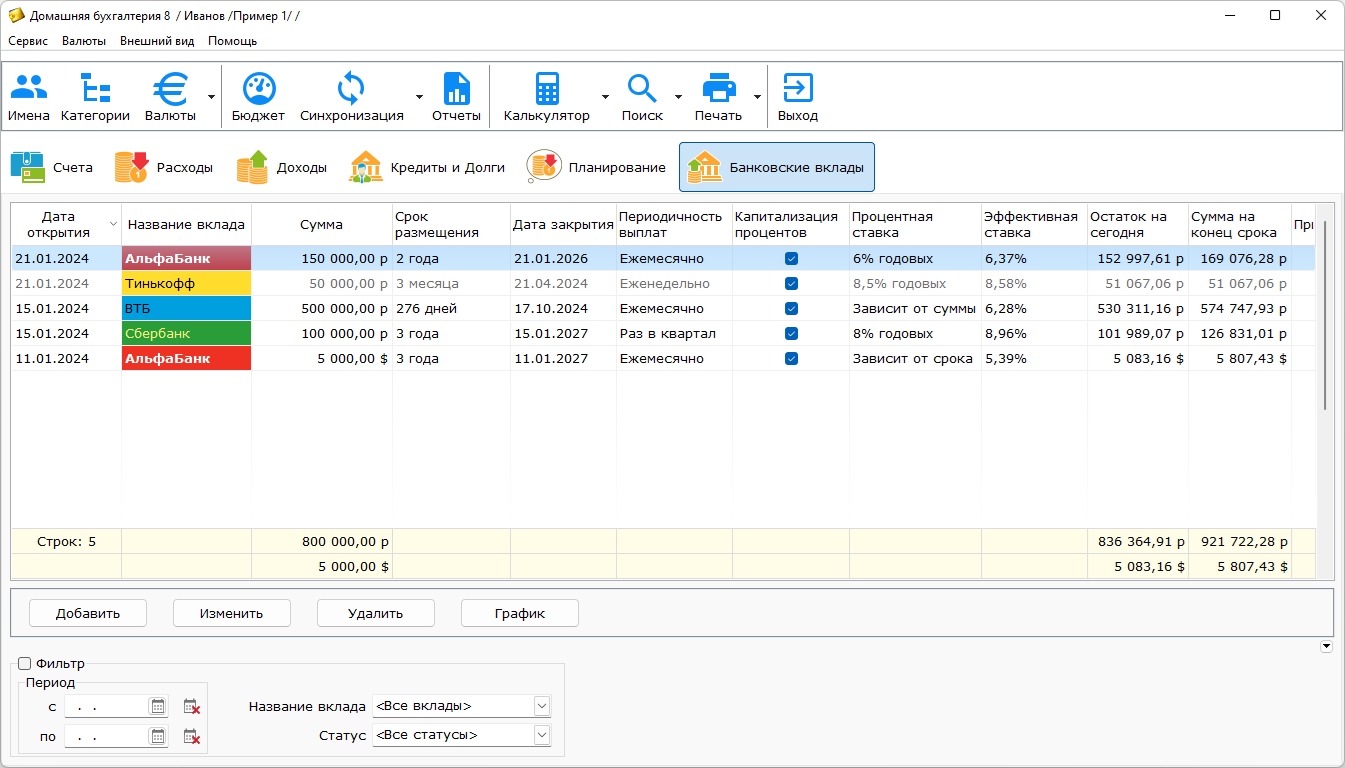This screenshot has width=1345, height=768.
Task: Switch to the Расходы tab
Action: pos(164,167)
